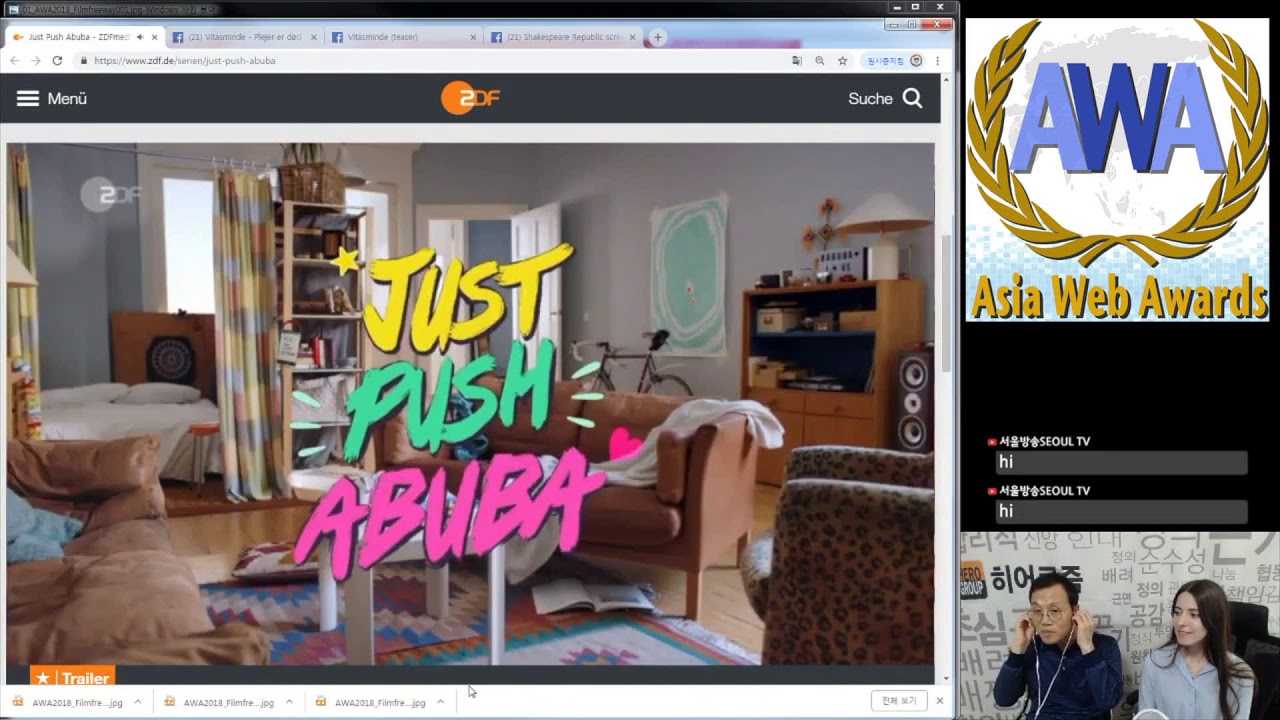
Task: Open the Chrome profile avatar icon
Action: pyautogui.click(x=916, y=61)
